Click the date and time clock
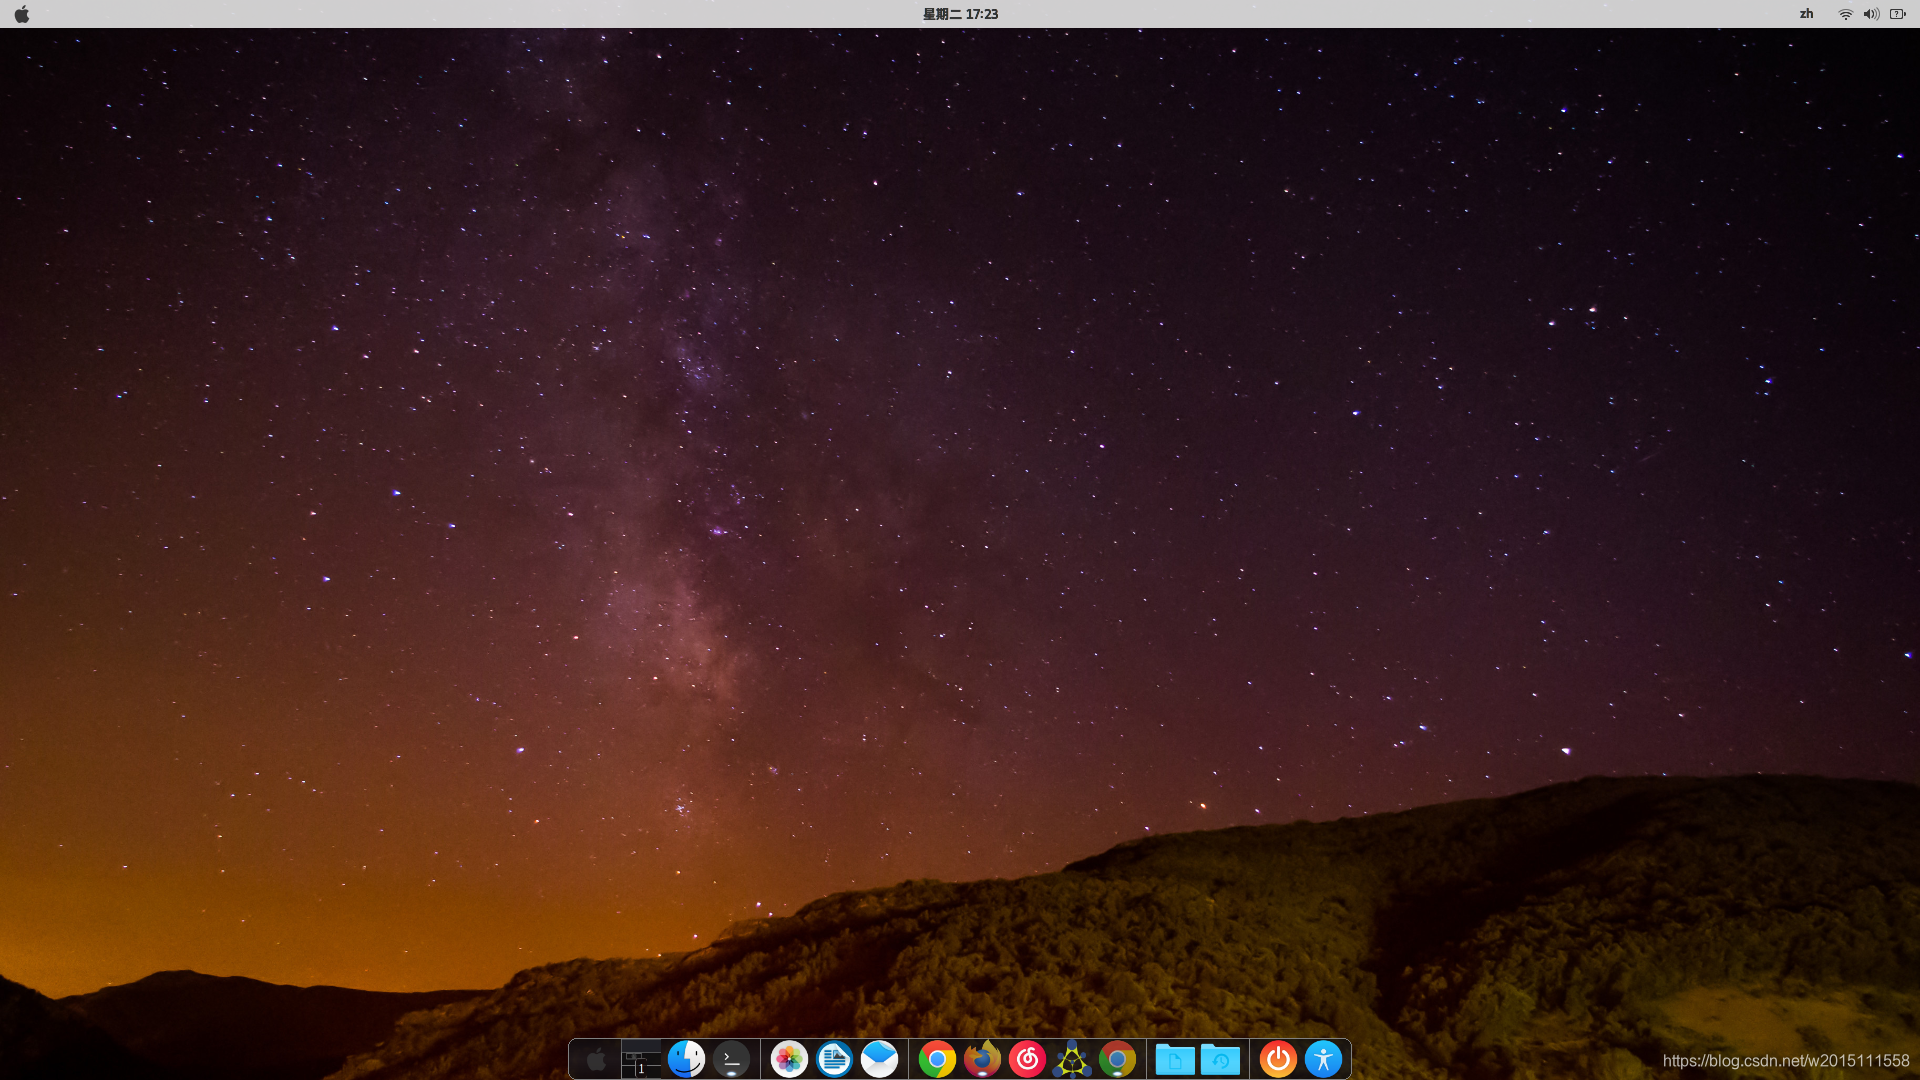This screenshot has width=1920, height=1080. pos(960,14)
